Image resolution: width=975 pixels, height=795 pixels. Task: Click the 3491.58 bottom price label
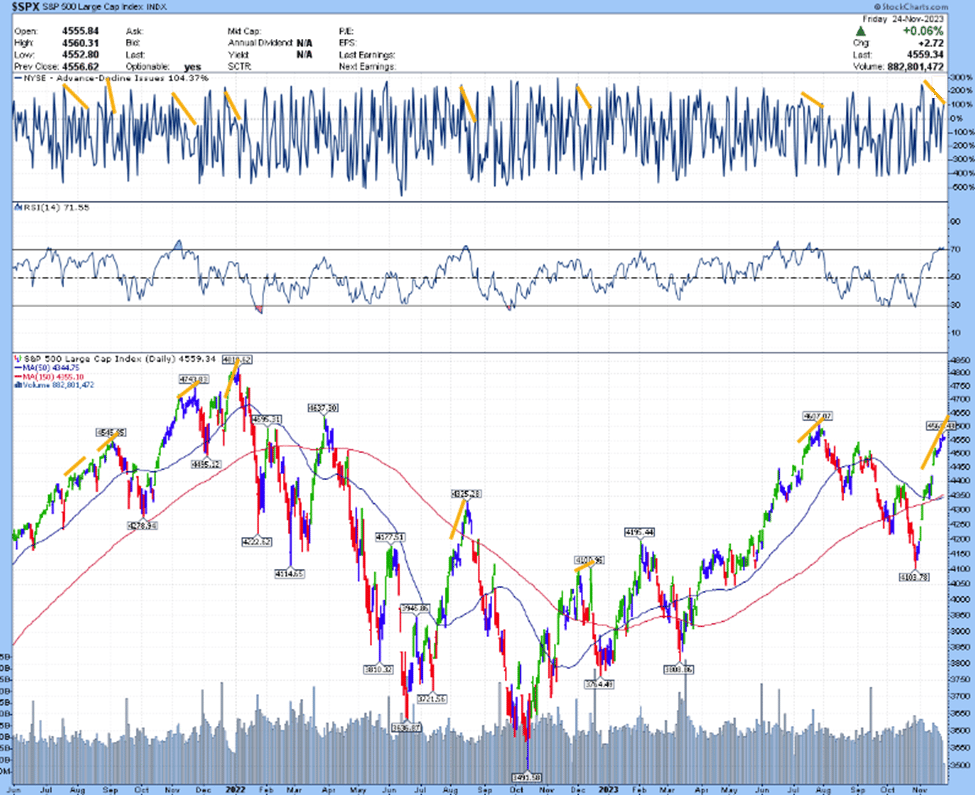pos(527,777)
